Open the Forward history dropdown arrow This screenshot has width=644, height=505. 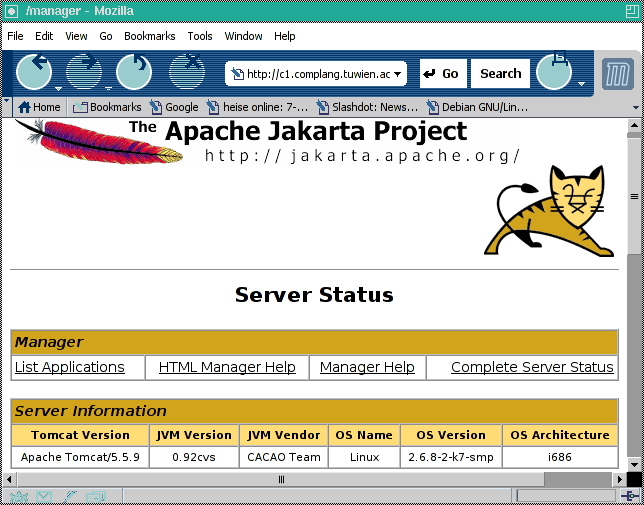click(x=108, y=88)
